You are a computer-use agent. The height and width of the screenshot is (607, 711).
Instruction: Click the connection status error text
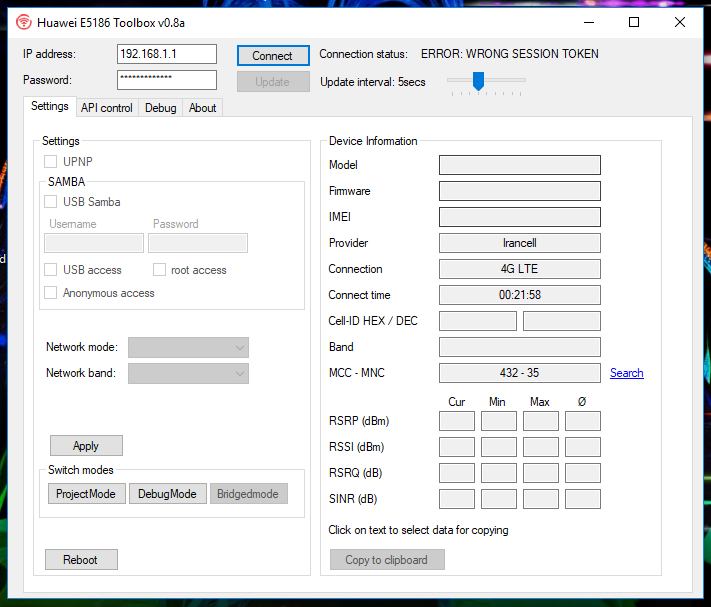510,54
